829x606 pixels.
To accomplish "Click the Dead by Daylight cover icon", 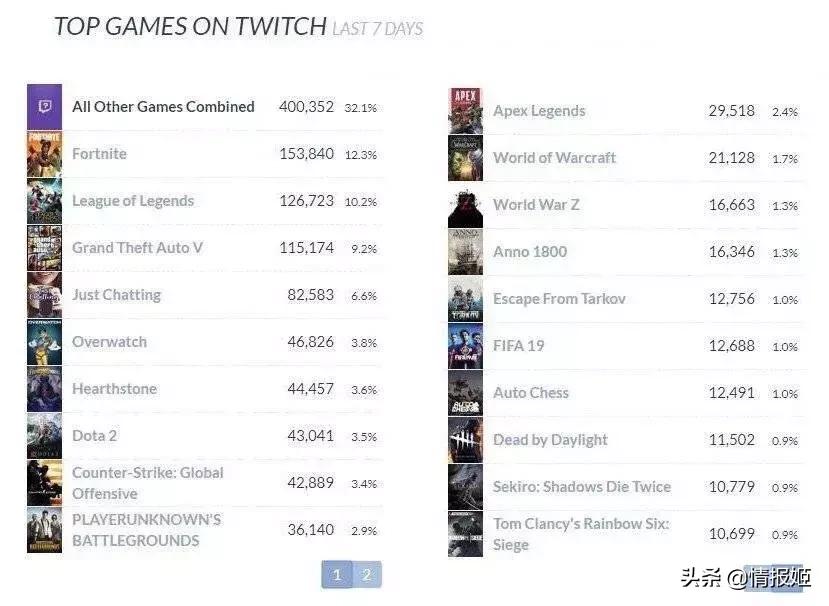I will [x=465, y=440].
